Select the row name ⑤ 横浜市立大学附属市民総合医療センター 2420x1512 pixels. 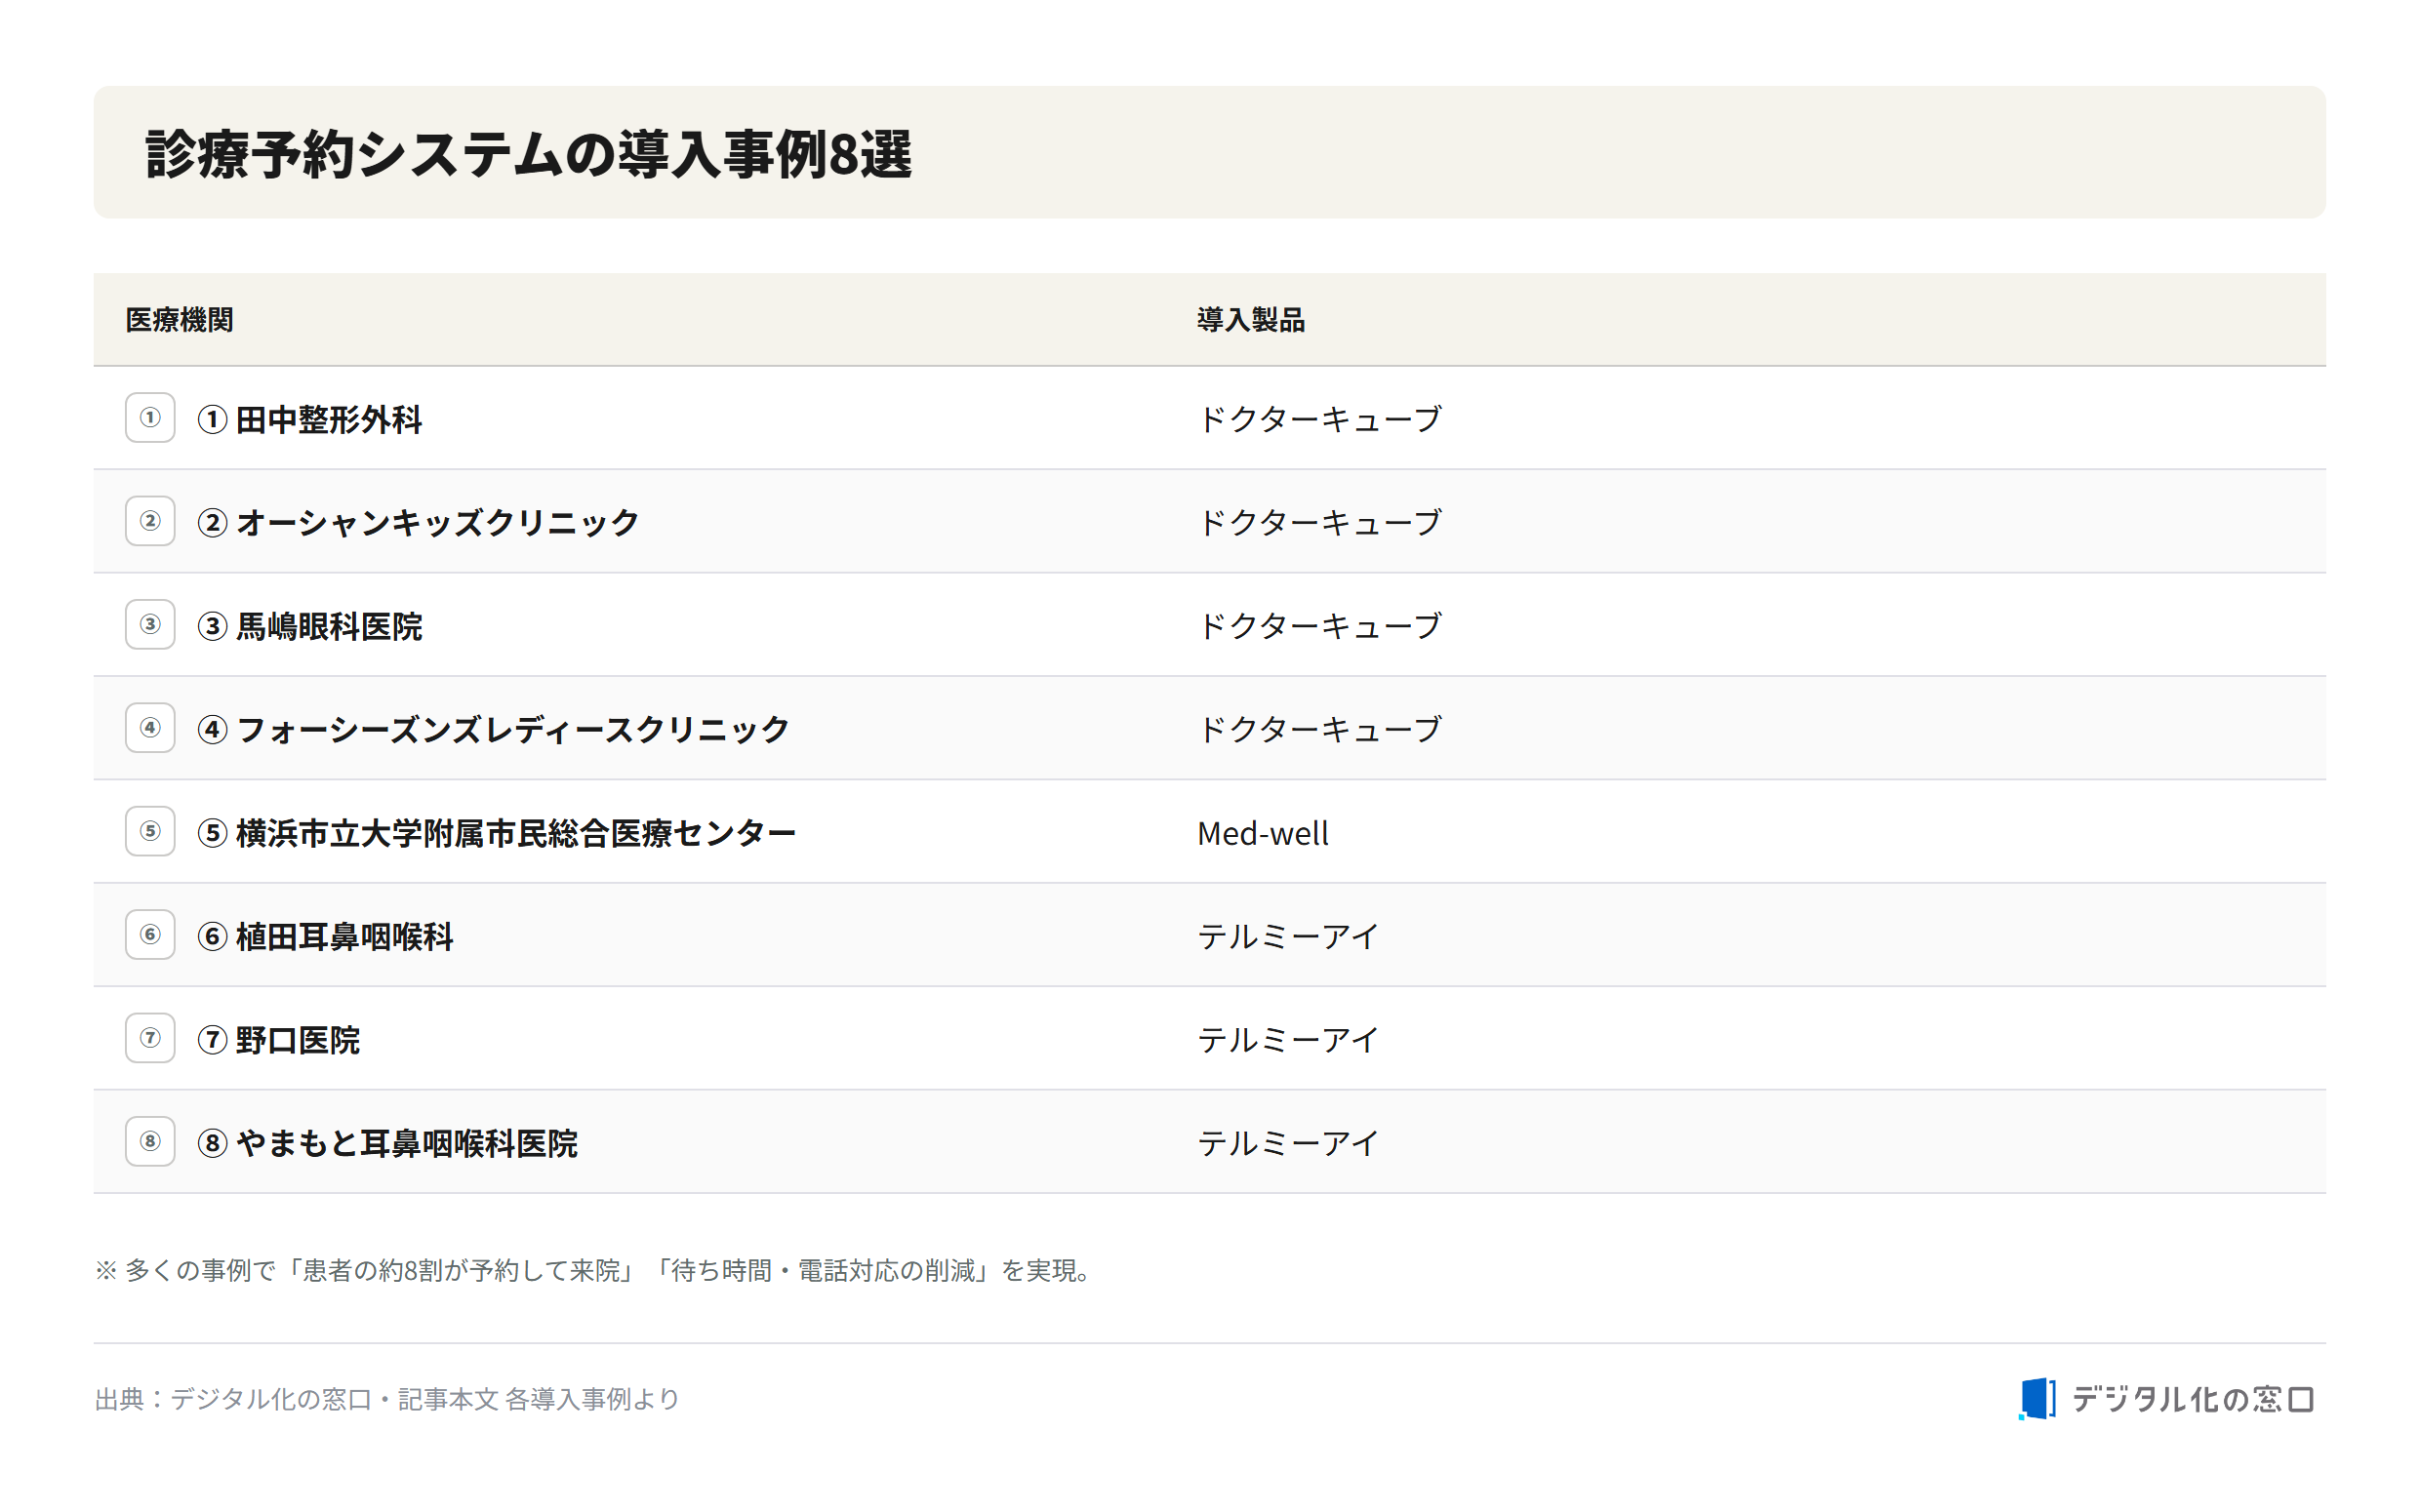[497, 833]
